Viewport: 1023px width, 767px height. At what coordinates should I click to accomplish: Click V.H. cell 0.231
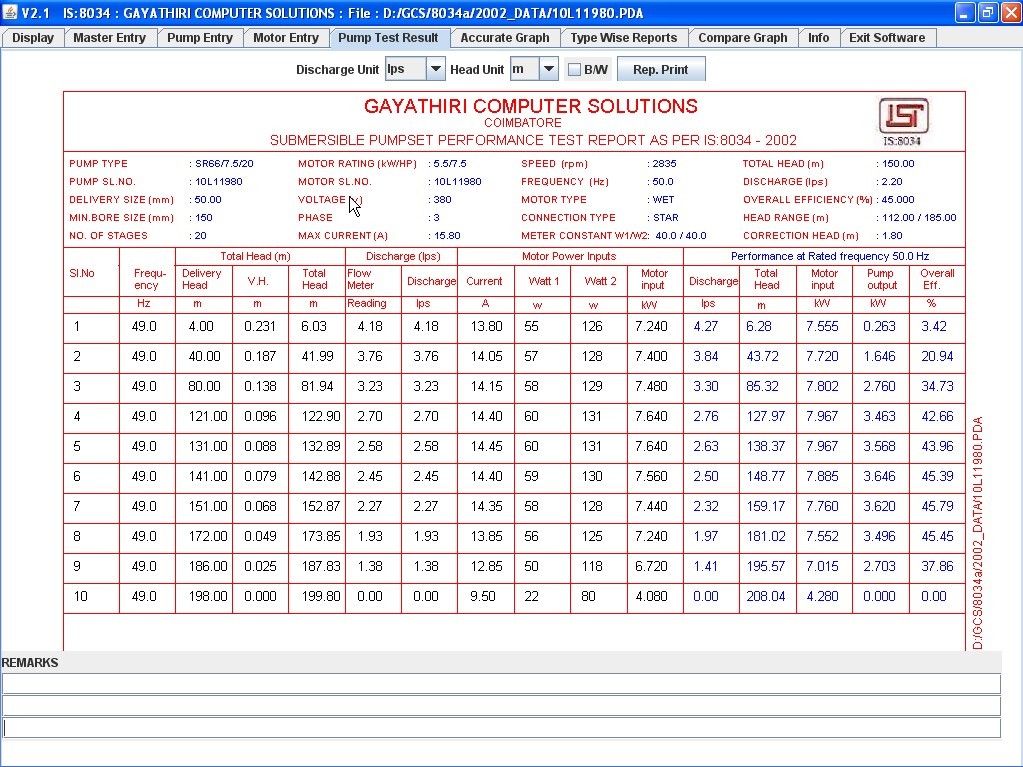pos(260,326)
